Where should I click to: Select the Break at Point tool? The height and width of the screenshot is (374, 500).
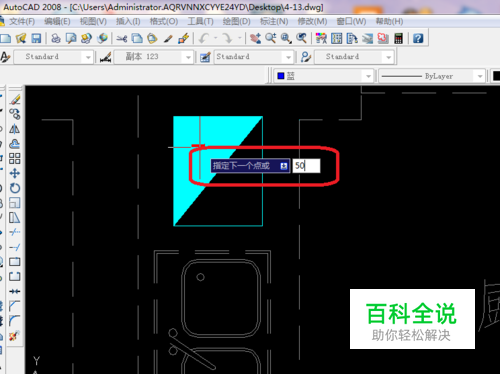click(x=15, y=262)
